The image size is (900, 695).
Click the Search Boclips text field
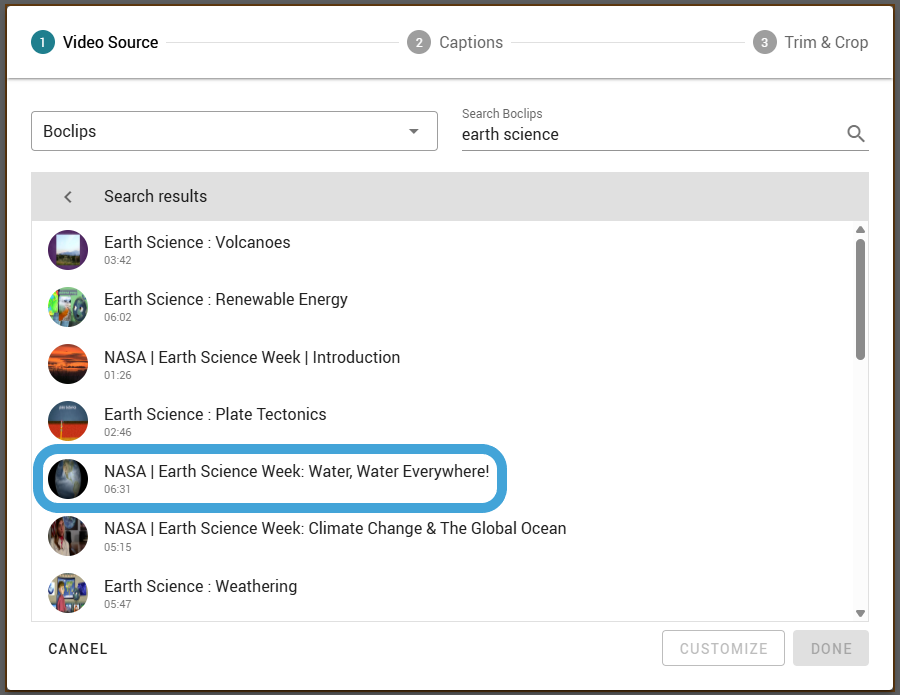click(651, 134)
